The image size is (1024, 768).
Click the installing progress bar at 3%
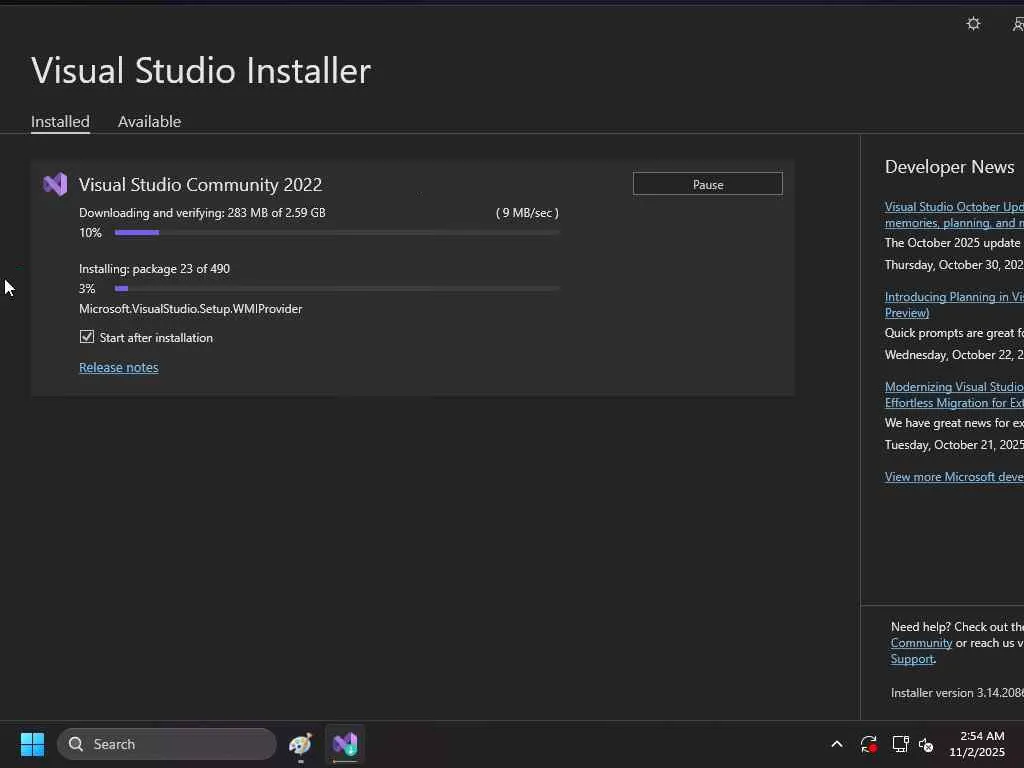337,288
